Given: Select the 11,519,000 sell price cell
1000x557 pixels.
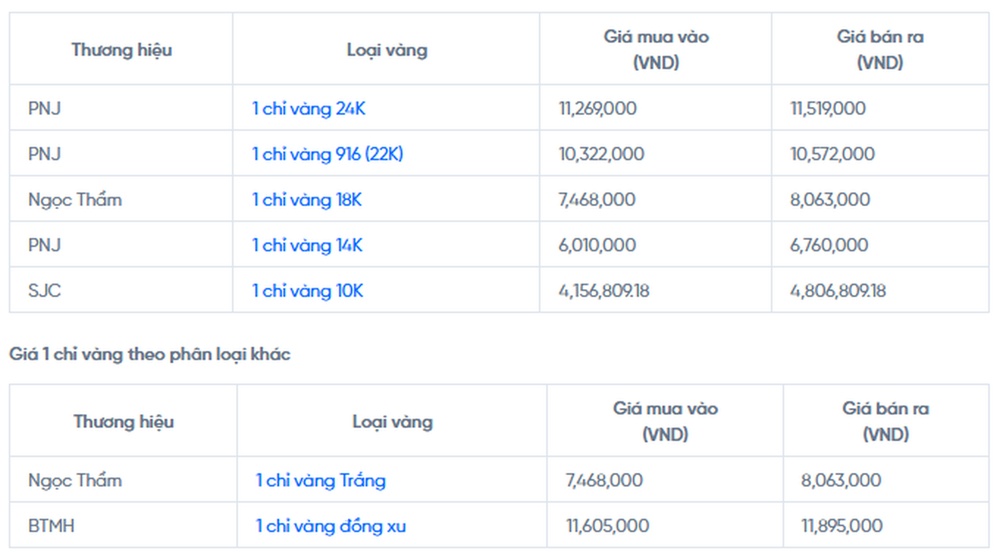Looking at the screenshot, I should coord(880,108).
